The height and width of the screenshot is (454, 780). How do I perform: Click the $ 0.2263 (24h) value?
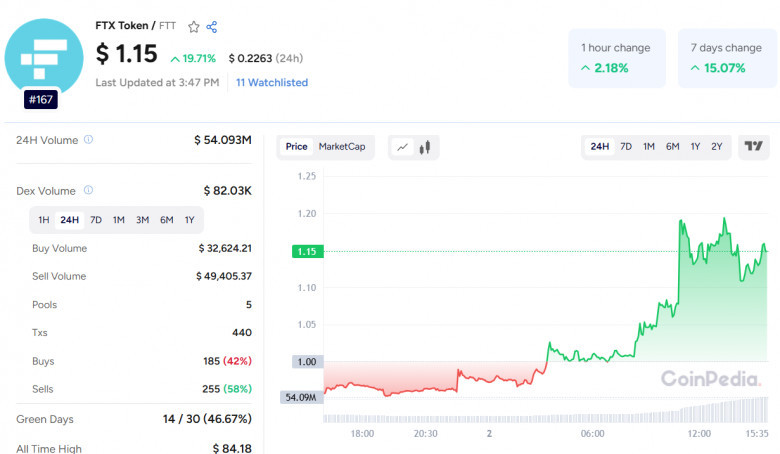pos(266,59)
